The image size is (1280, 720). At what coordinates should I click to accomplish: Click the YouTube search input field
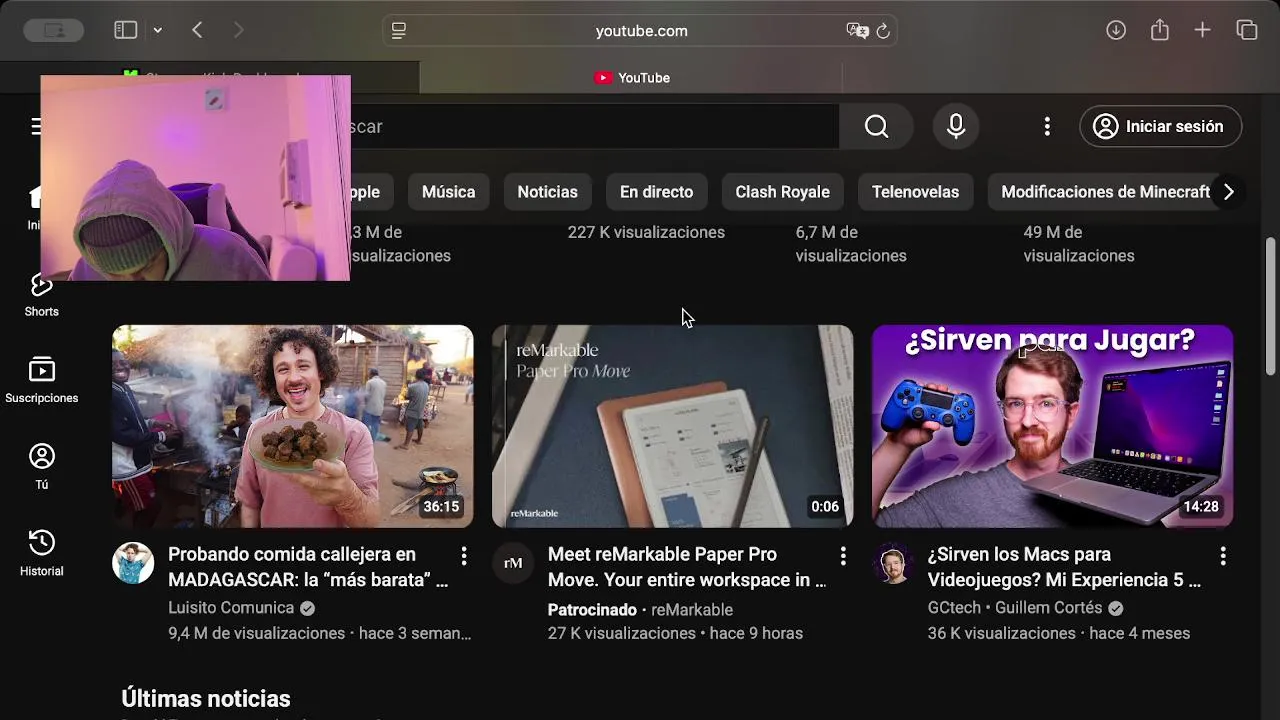(594, 126)
